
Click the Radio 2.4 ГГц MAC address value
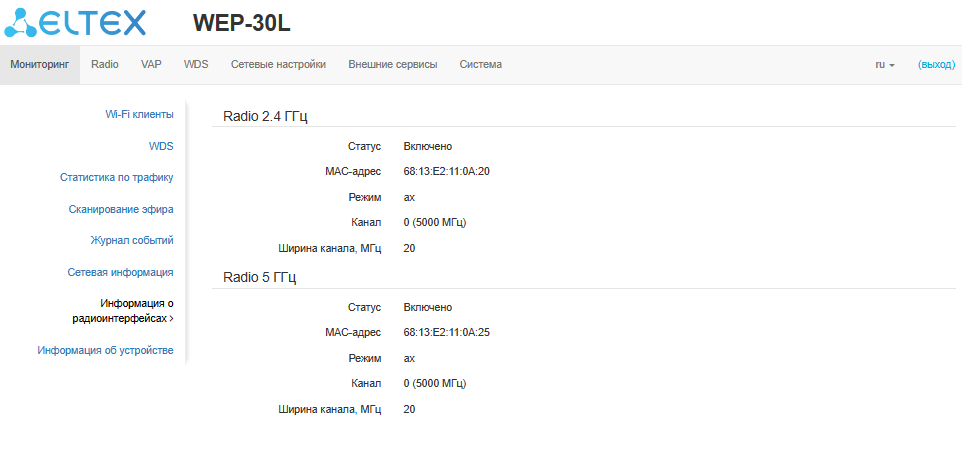pos(446,171)
